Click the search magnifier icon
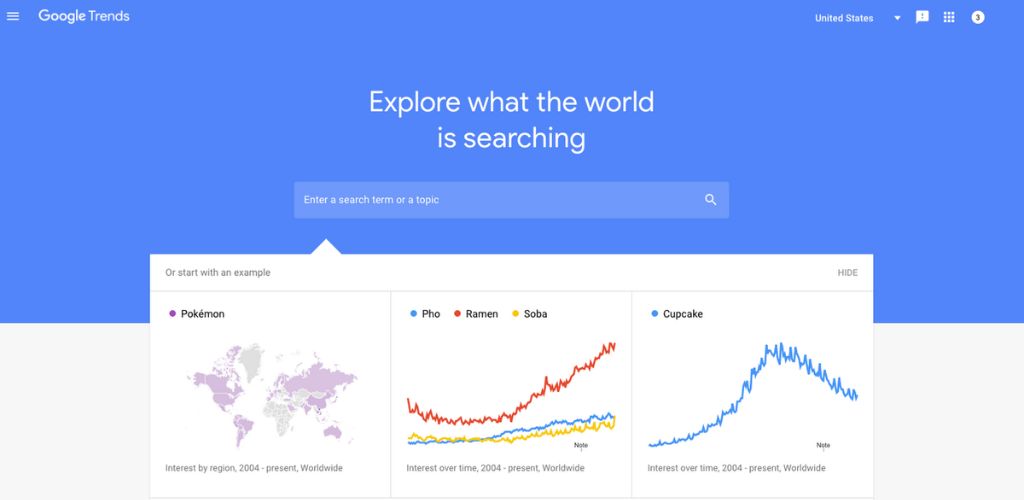Screen dimensions: 1024x500 [711, 200]
